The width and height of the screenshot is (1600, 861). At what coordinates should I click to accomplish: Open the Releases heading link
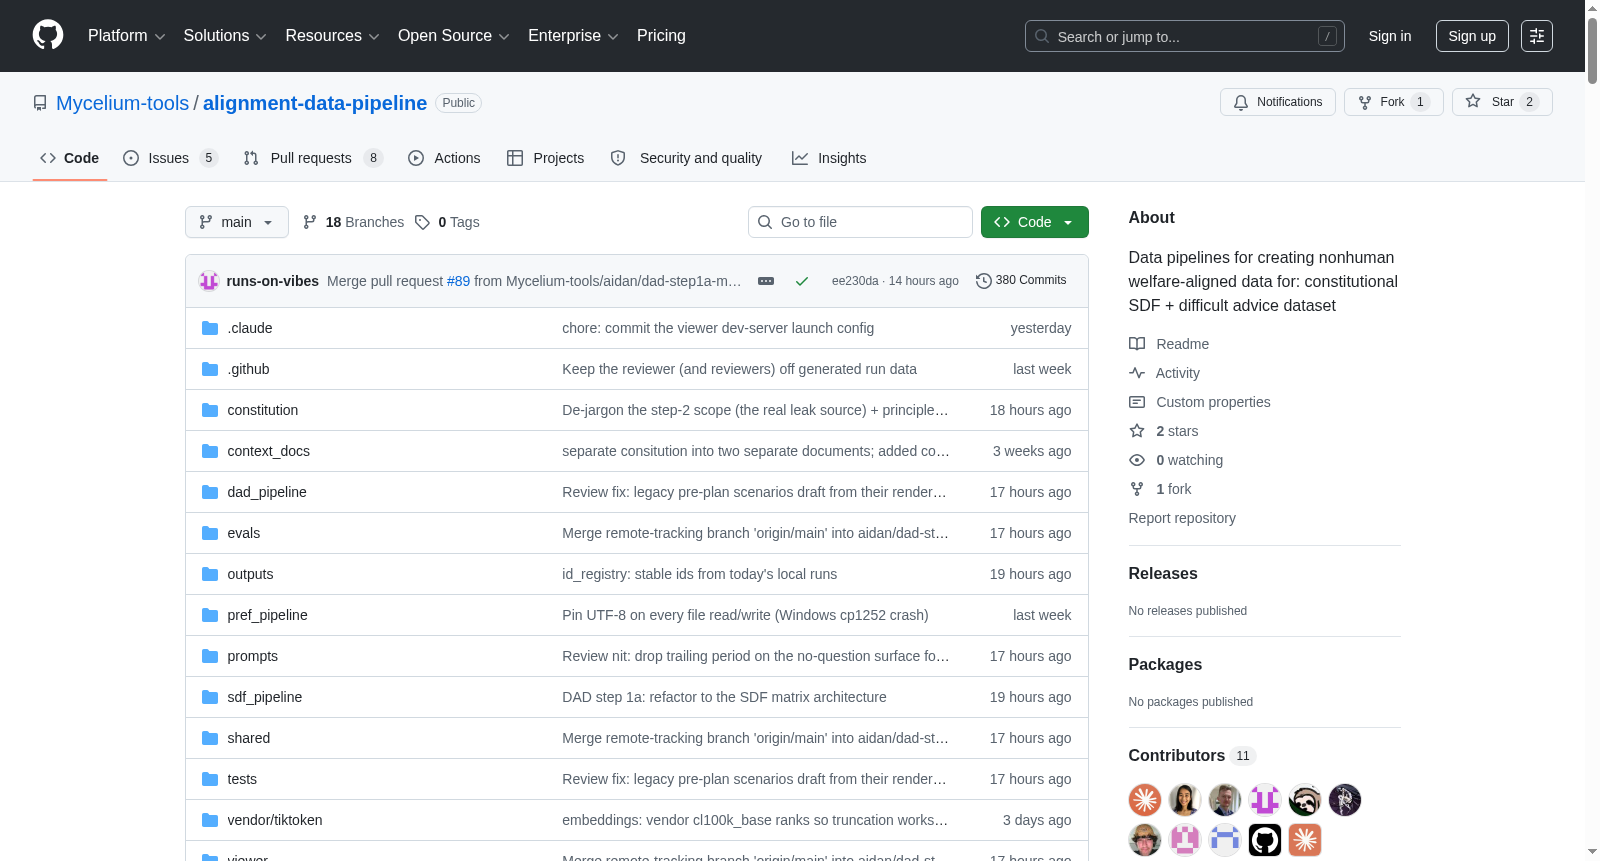(x=1163, y=573)
